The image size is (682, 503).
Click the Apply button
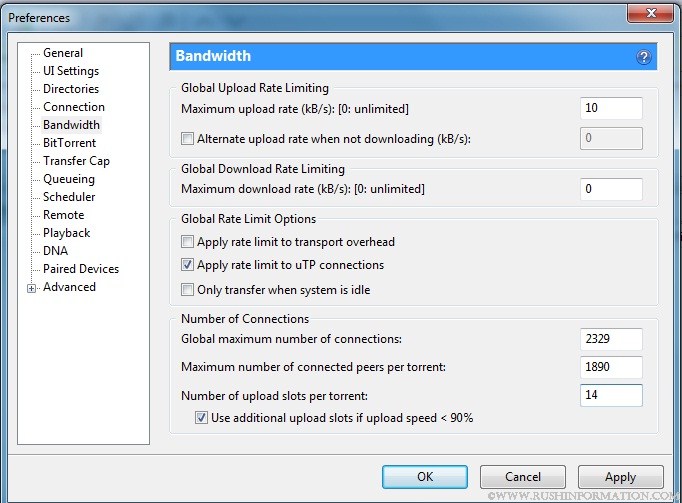point(620,477)
